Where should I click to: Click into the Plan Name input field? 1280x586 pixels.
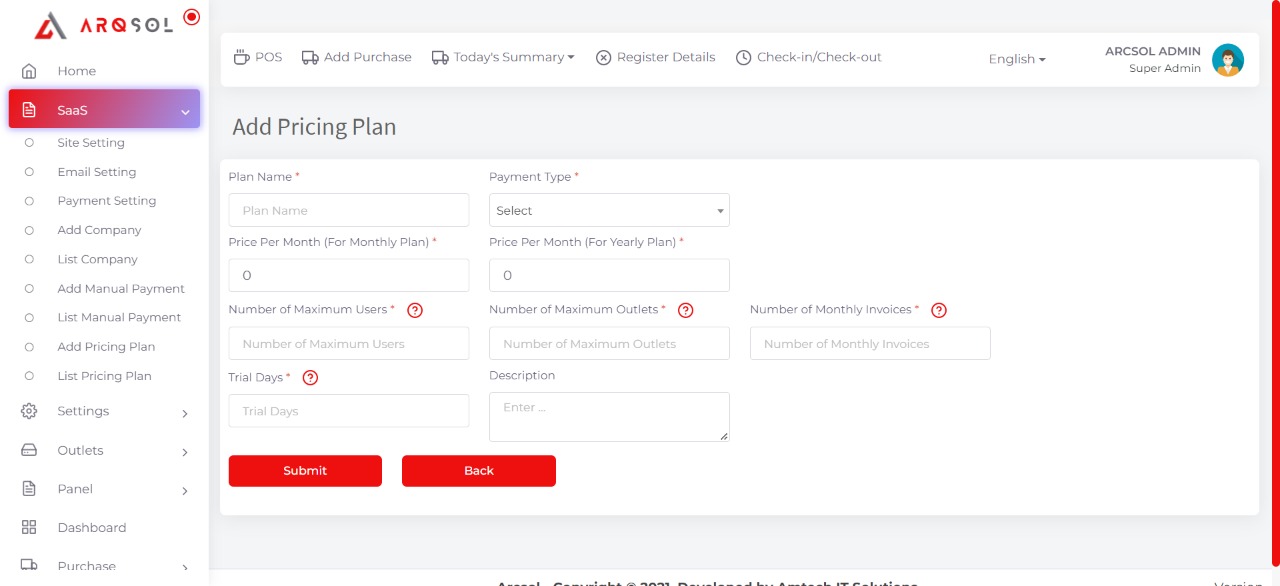(348, 210)
